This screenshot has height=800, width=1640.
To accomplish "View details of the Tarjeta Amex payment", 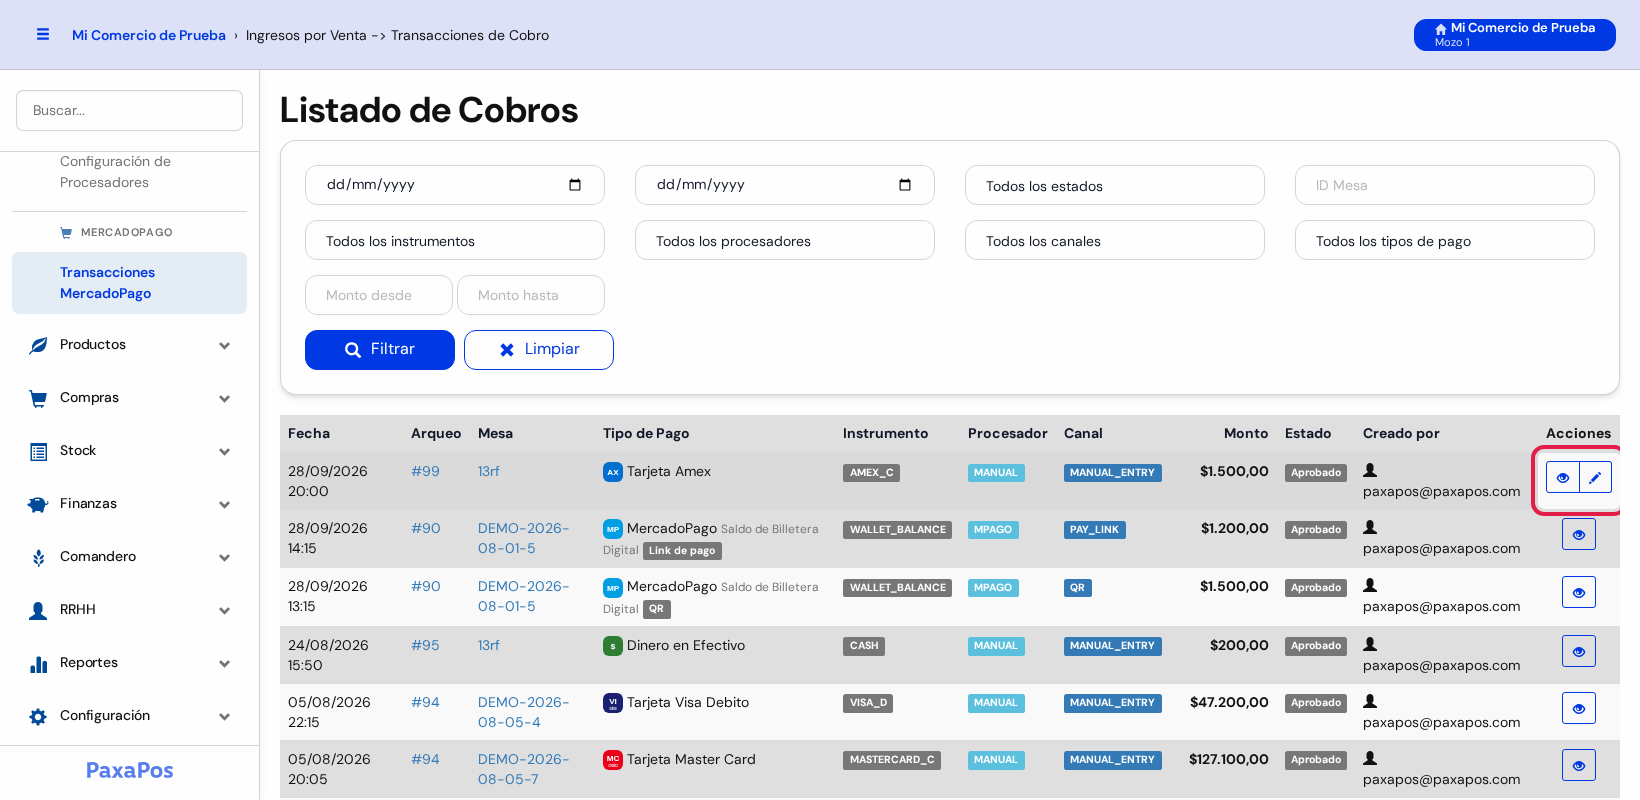I will (1562, 477).
